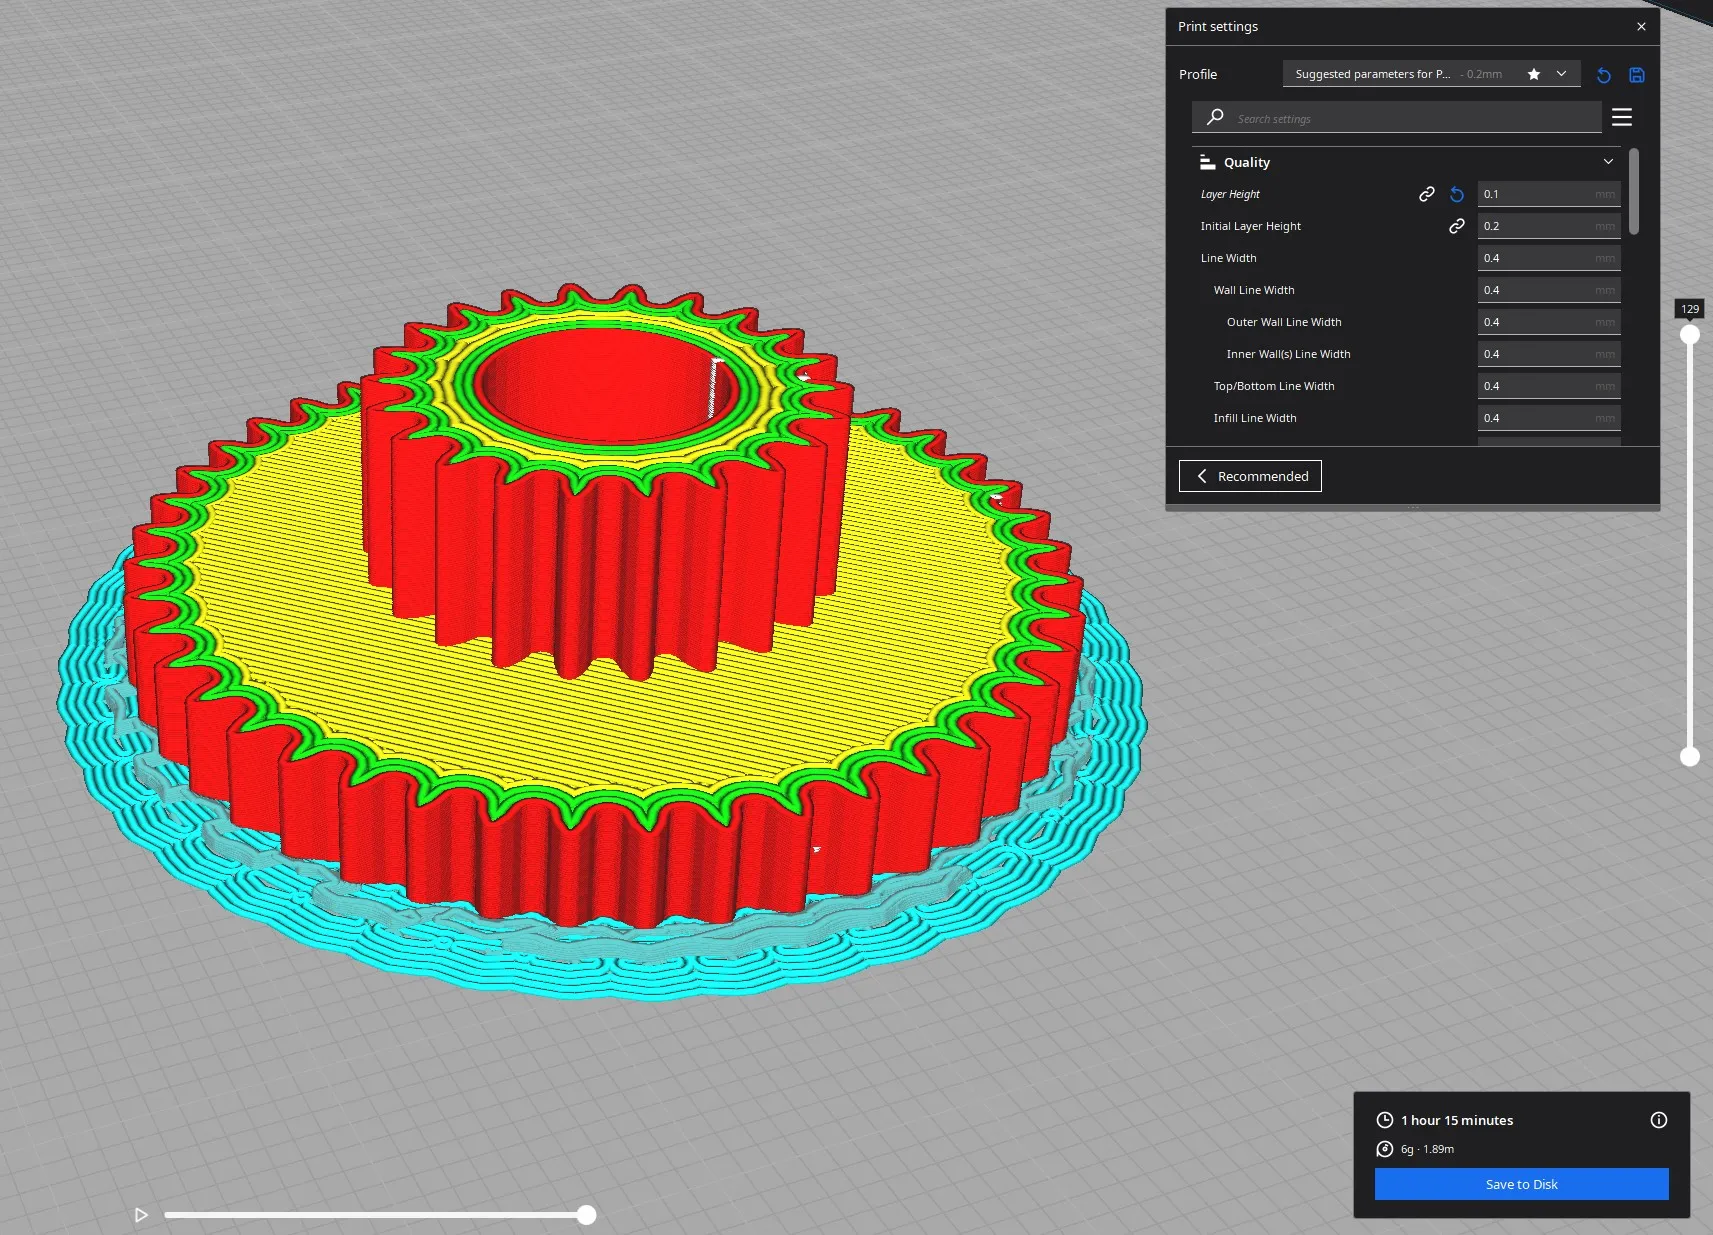Open the Profile dropdown
The height and width of the screenshot is (1235, 1713).
(1561, 74)
